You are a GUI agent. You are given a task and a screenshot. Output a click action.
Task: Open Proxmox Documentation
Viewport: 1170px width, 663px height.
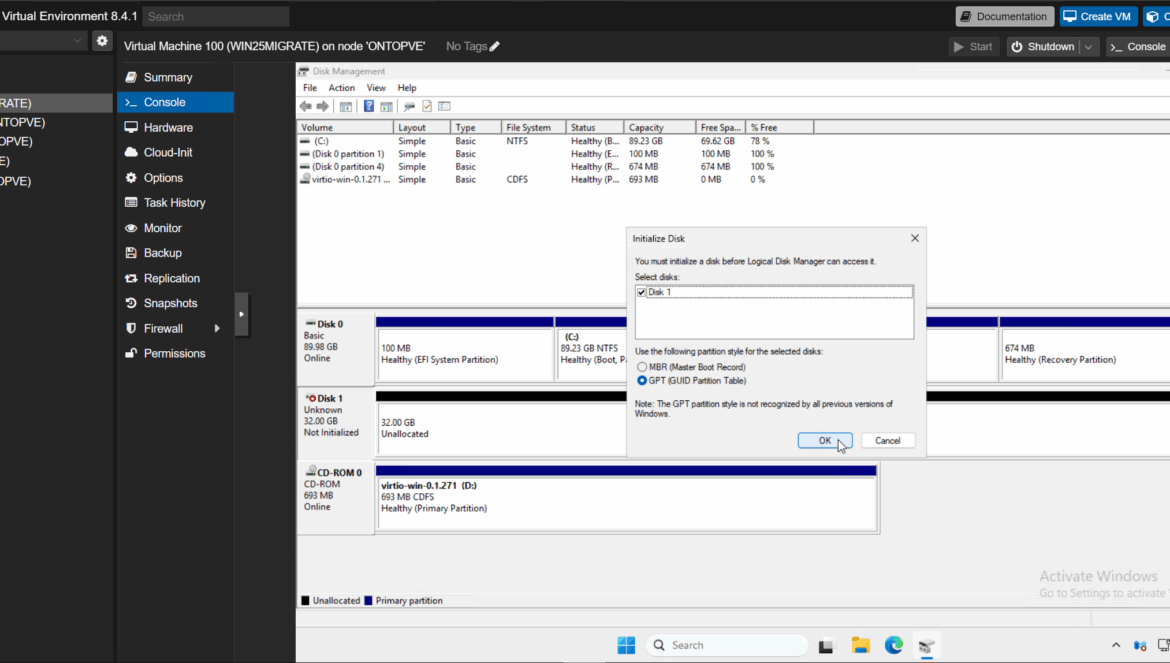click(x=1005, y=16)
